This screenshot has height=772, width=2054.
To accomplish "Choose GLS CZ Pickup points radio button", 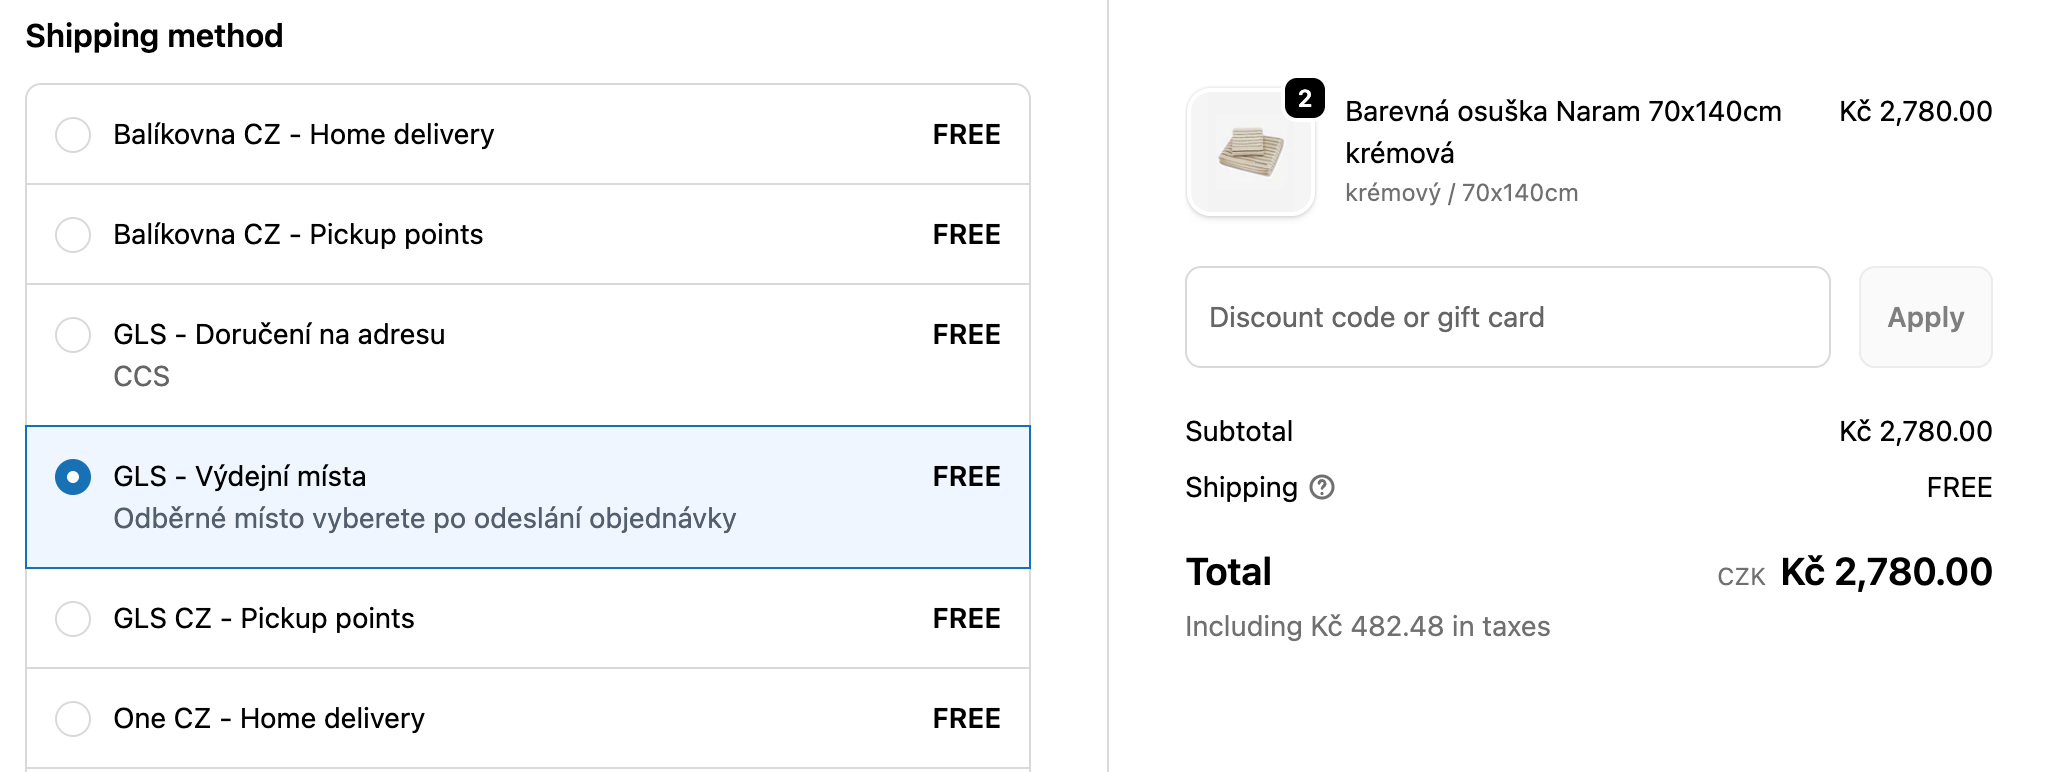I will click(x=73, y=618).
